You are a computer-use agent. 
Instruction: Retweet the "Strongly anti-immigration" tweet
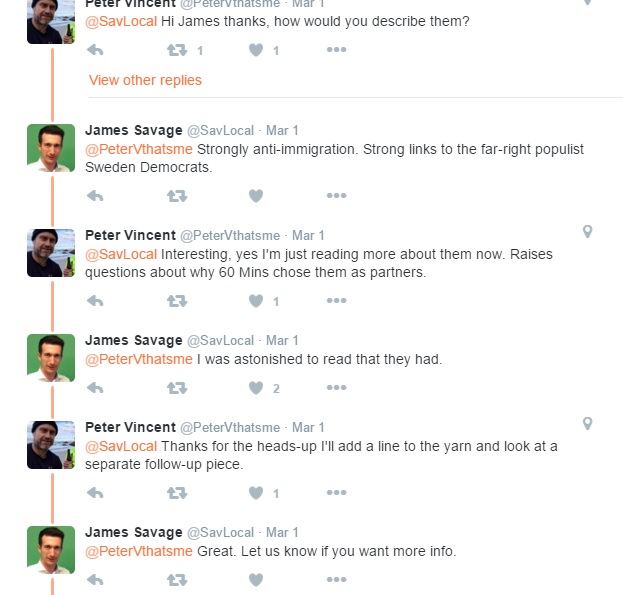pyautogui.click(x=176, y=196)
